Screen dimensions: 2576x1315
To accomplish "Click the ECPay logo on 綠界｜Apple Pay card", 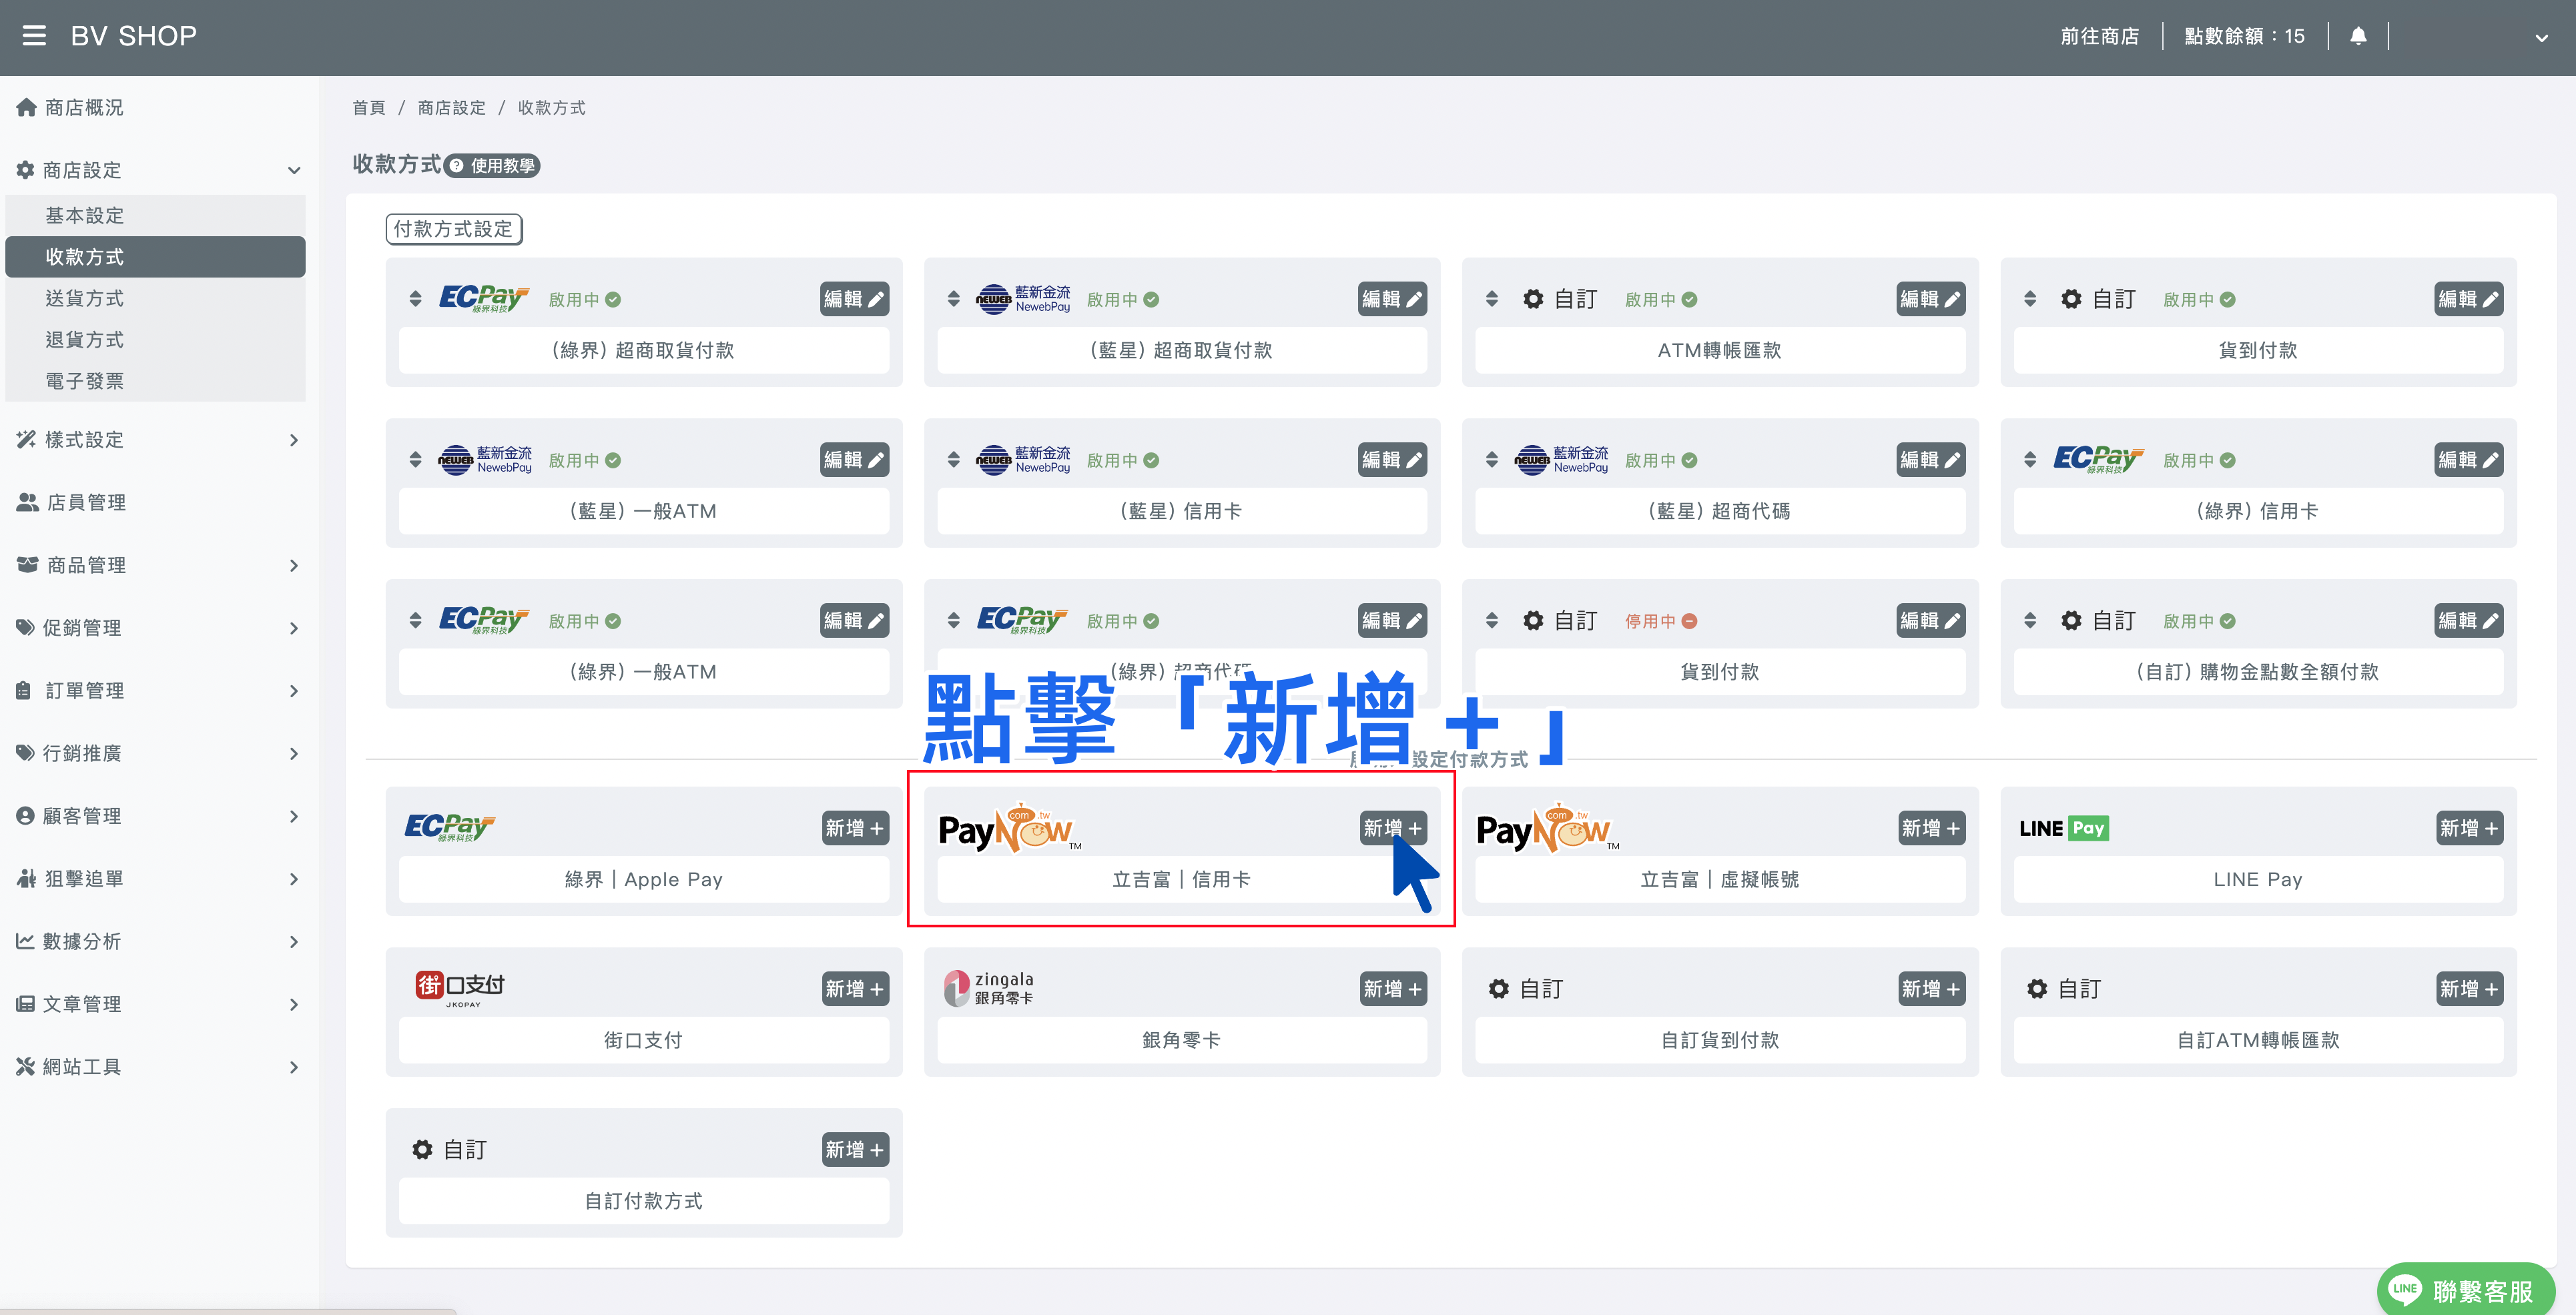I will (x=450, y=827).
